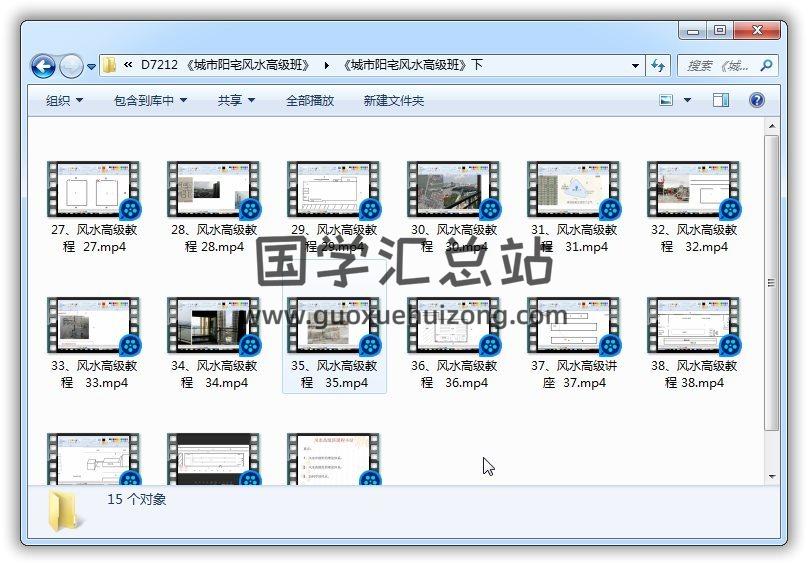Select video thumbnail 32、风水高级教程 32.mp4

click(694, 190)
